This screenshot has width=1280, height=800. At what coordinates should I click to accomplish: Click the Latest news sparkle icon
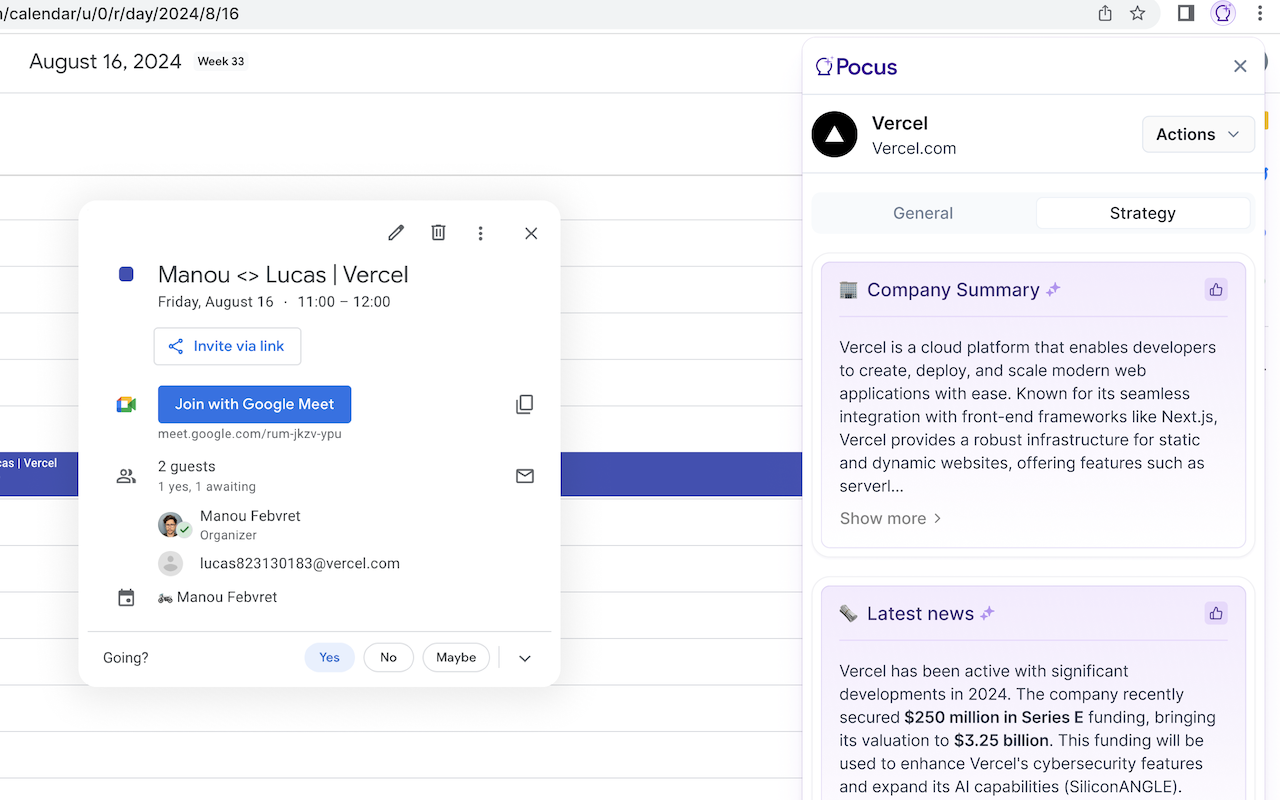pos(987,614)
